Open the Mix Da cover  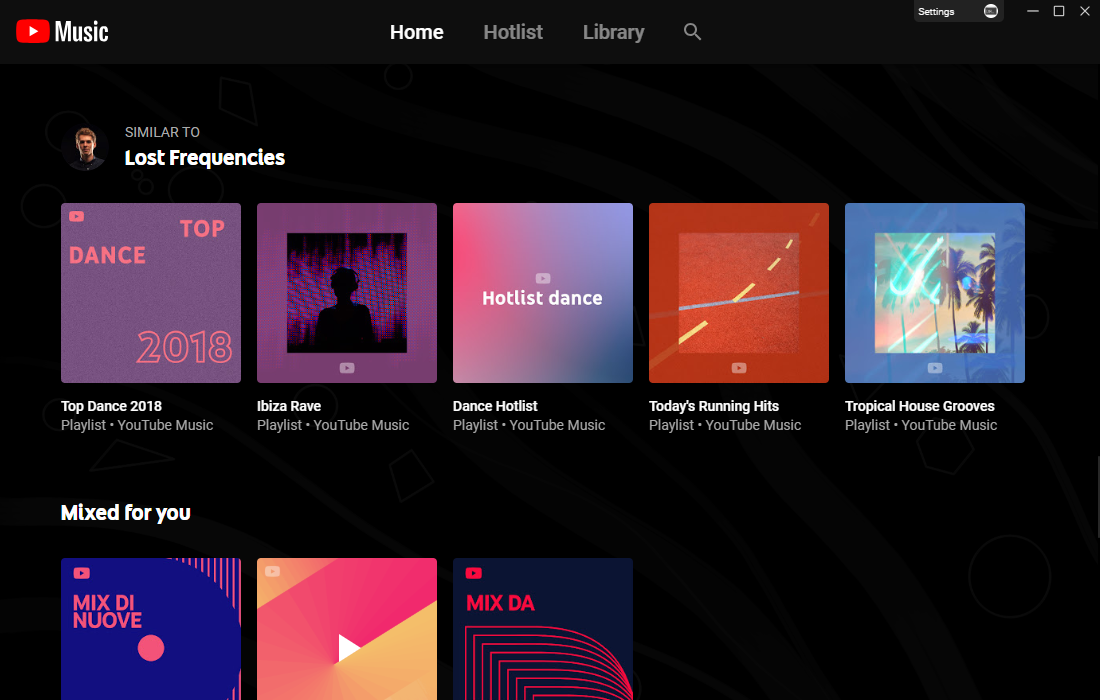(543, 629)
